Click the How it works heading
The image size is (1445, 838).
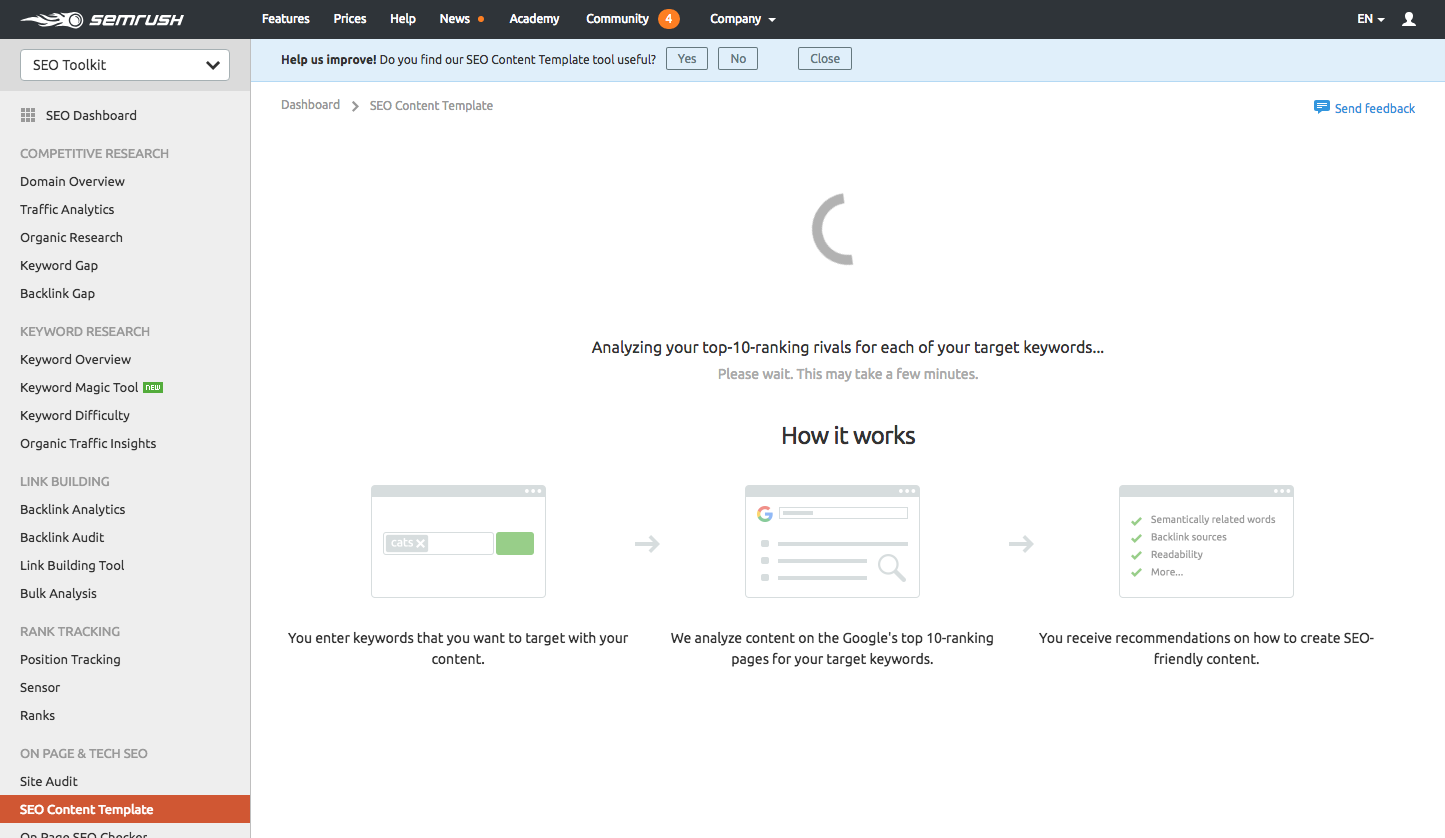click(848, 435)
